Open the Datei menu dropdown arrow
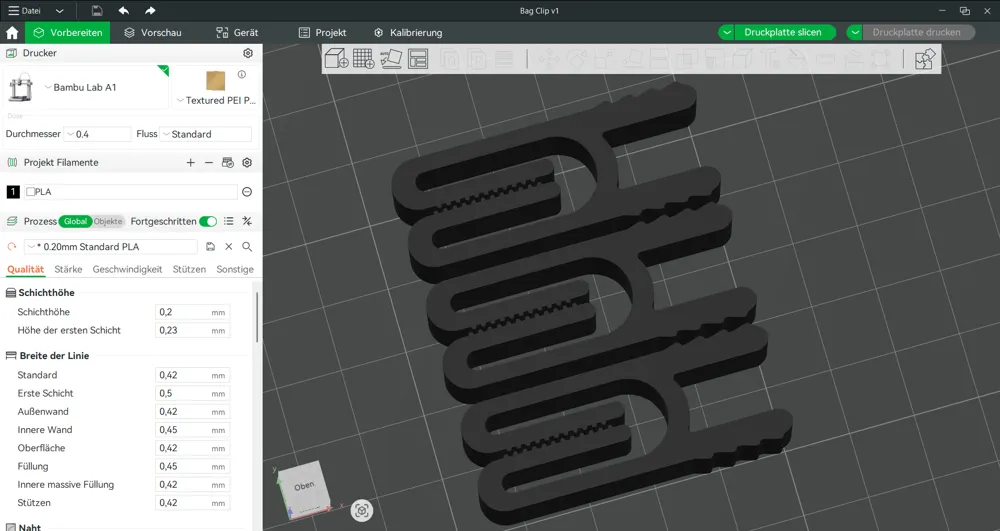This screenshot has height=531, width=1000. click(59, 11)
